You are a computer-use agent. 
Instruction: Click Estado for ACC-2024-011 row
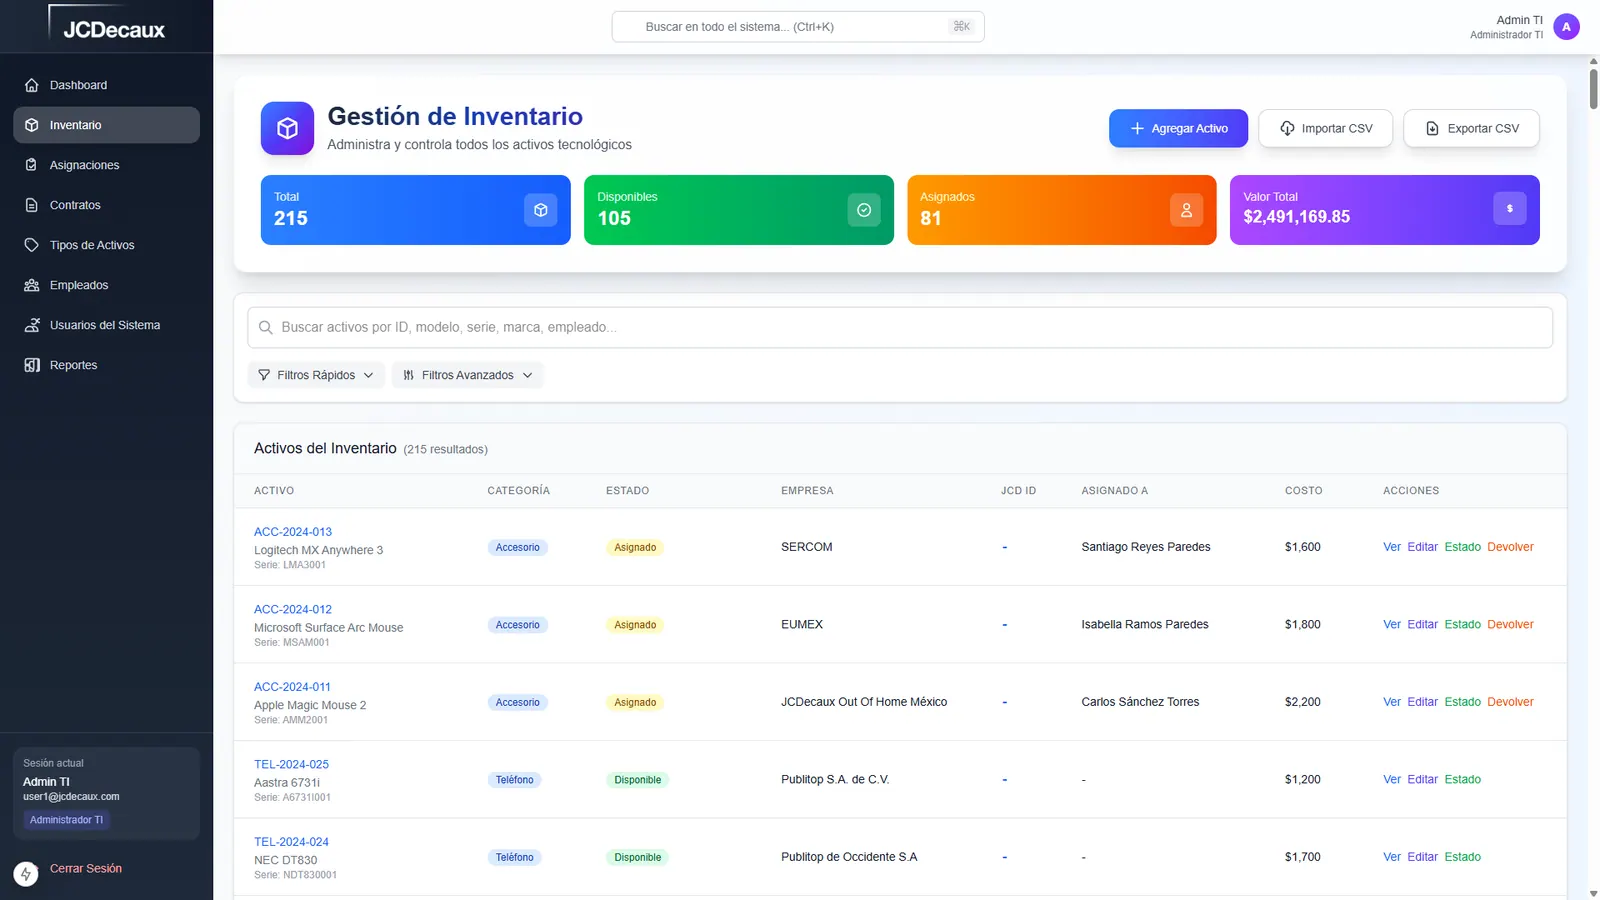[x=1462, y=702]
